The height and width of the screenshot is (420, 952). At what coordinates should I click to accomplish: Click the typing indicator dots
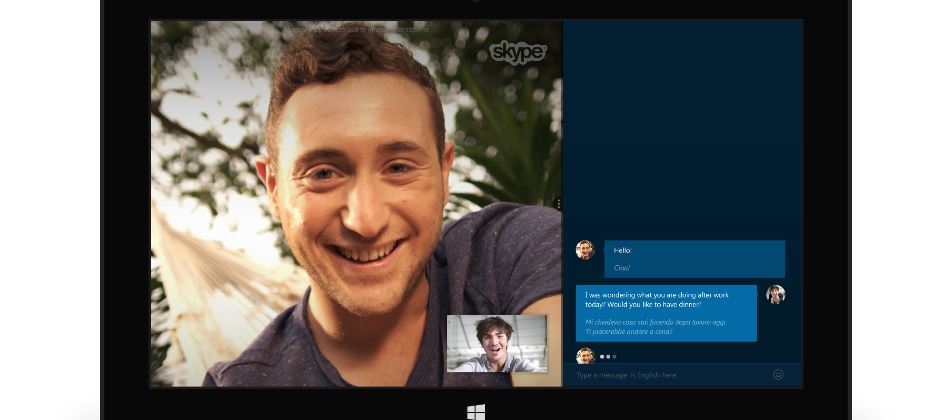608,356
